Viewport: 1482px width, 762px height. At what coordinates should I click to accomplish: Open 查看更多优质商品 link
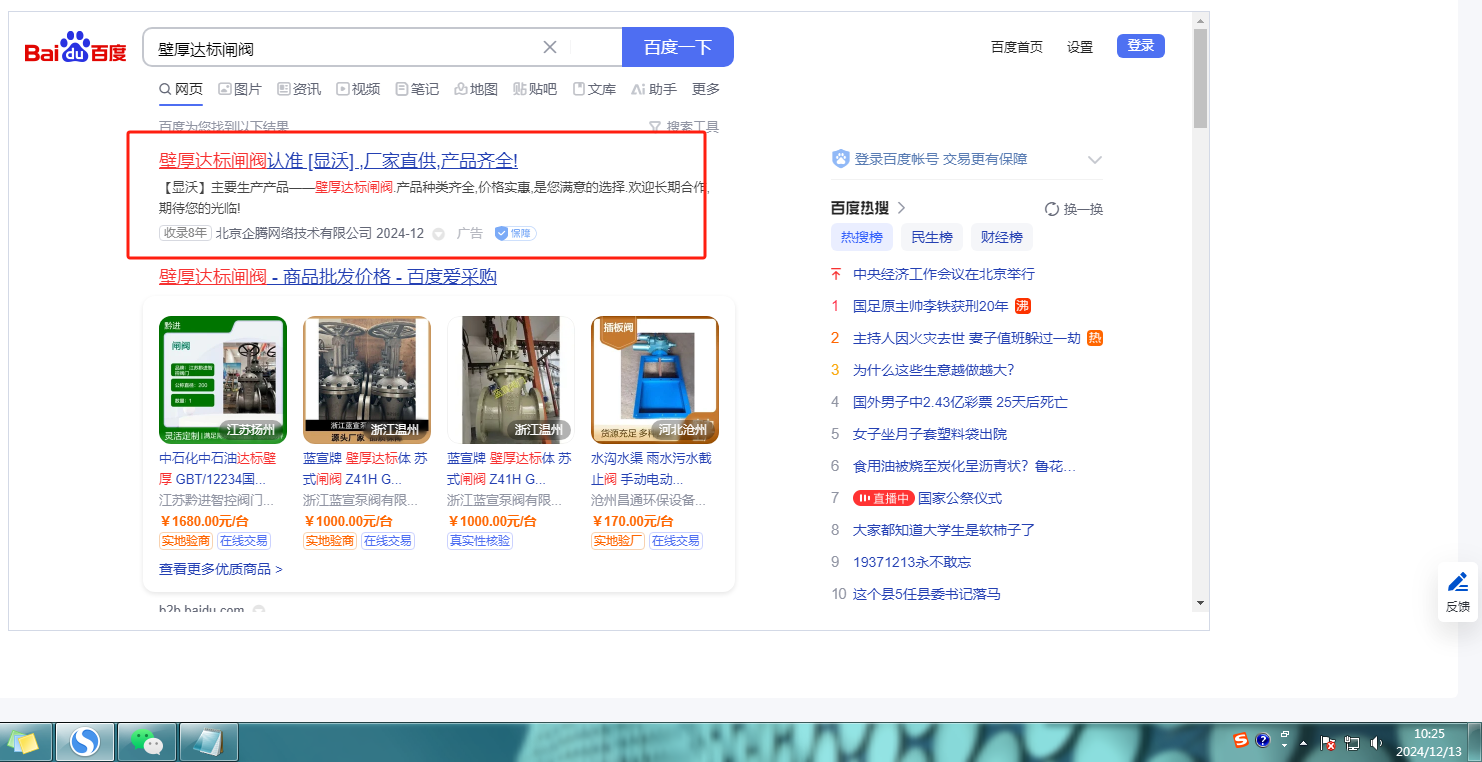(x=221, y=569)
